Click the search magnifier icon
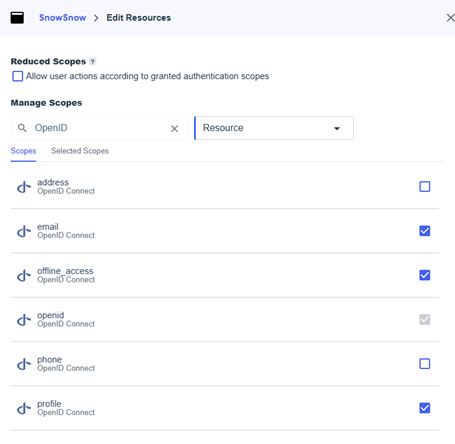The image size is (455, 444). click(x=22, y=128)
